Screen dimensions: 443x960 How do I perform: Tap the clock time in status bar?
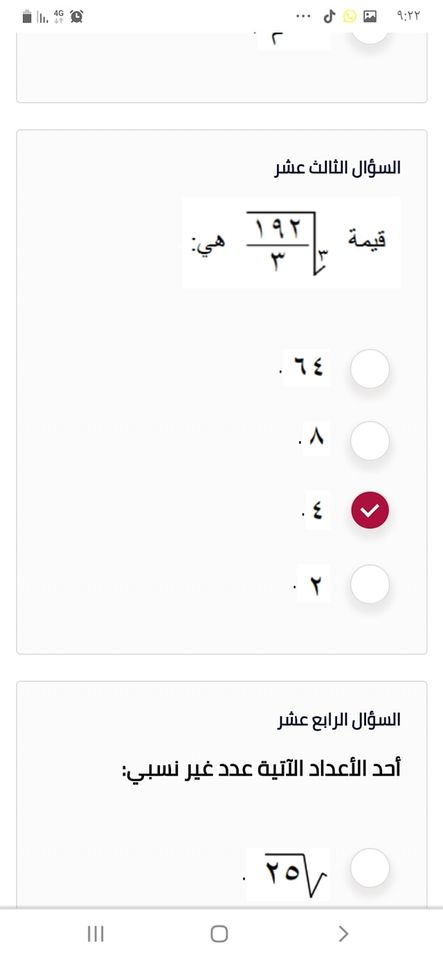tap(409, 17)
